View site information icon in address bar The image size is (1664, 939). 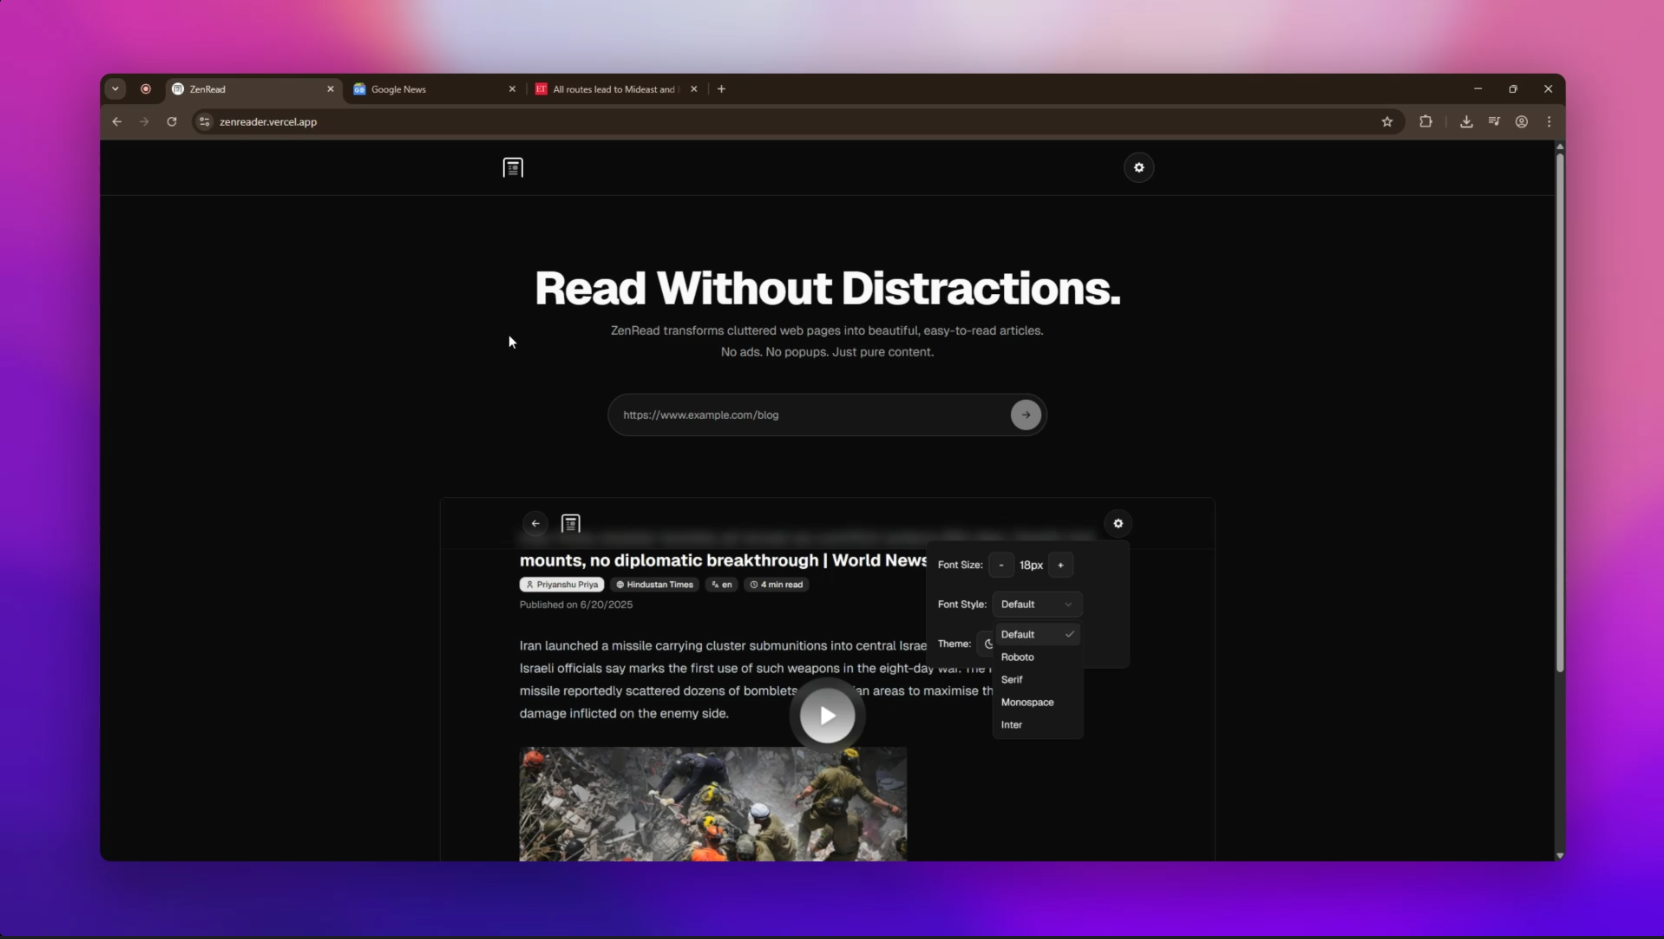tap(204, 122)
